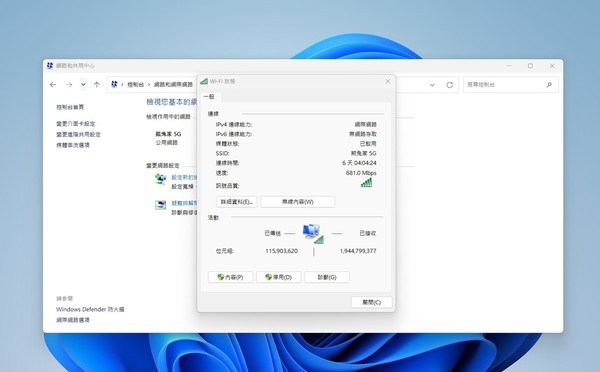
Task: Click the network icon in the address bar
Action: point(114,84)
